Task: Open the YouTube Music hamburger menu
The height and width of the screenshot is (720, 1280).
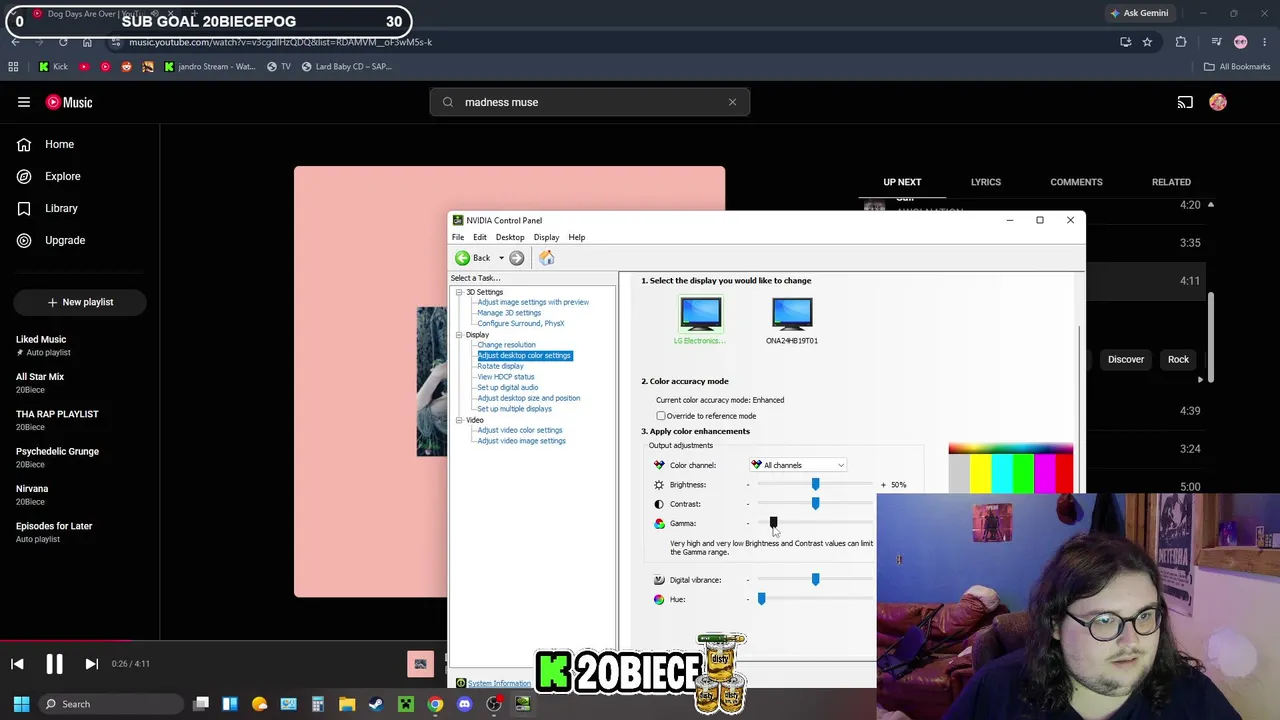Action: click(24, 102)
